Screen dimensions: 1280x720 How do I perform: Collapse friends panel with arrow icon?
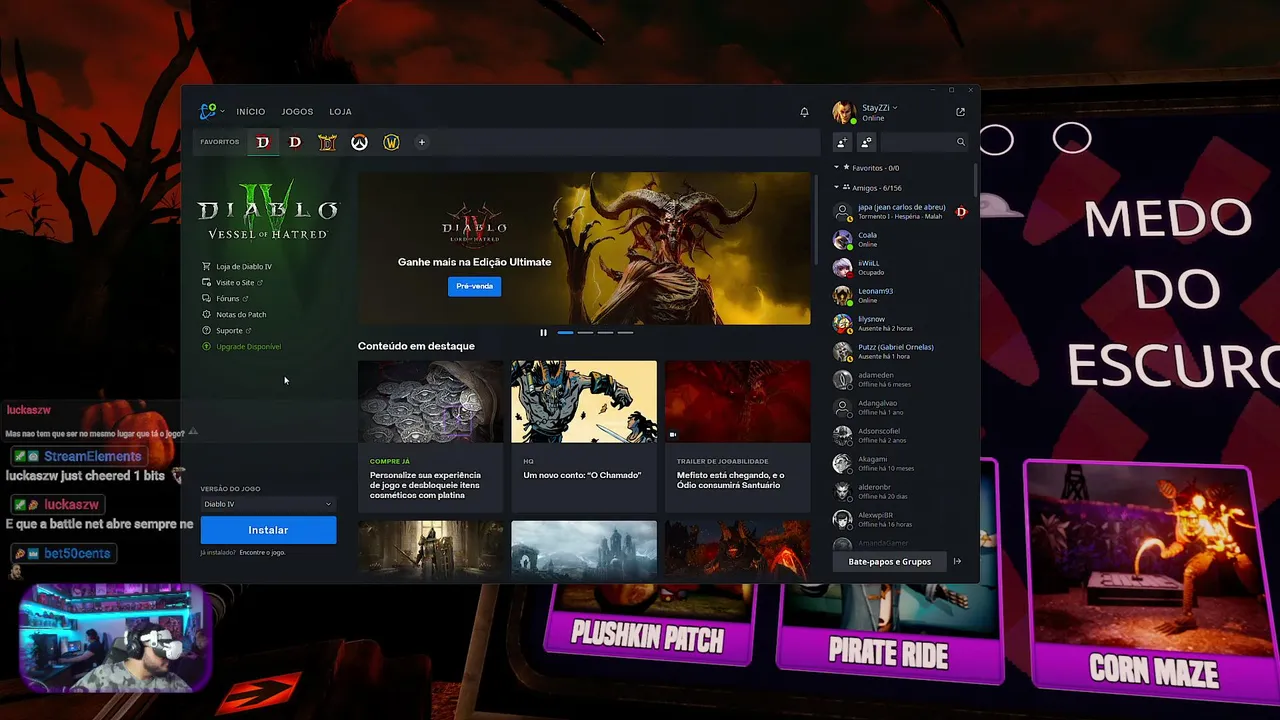[957, 562]
